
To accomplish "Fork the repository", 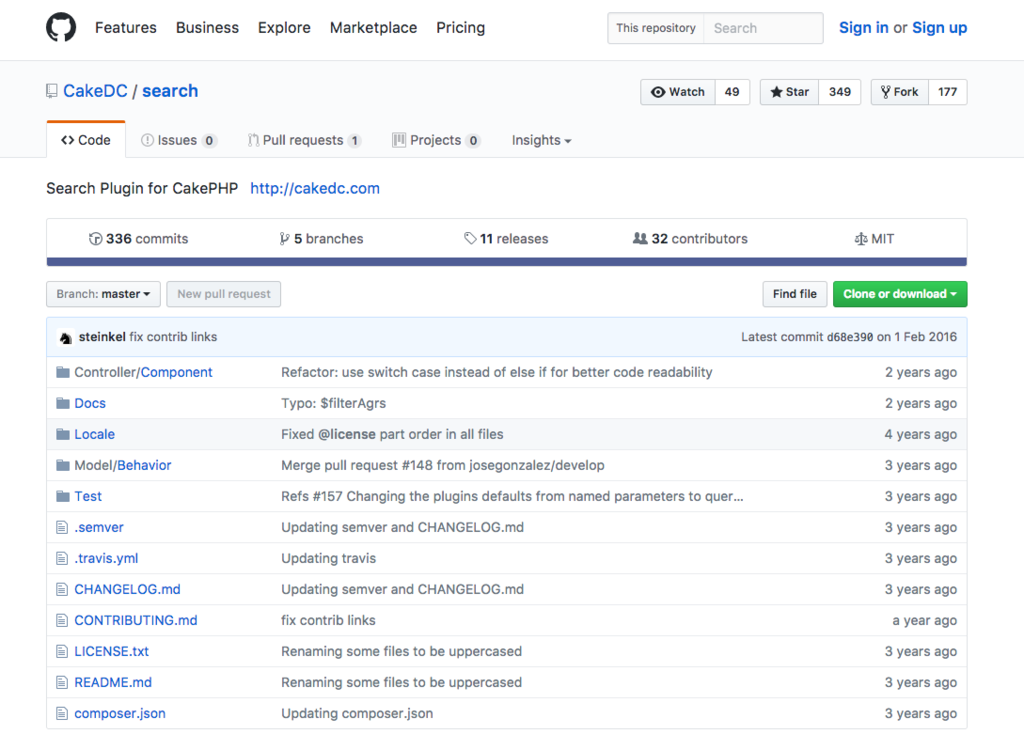I will 899,92.
